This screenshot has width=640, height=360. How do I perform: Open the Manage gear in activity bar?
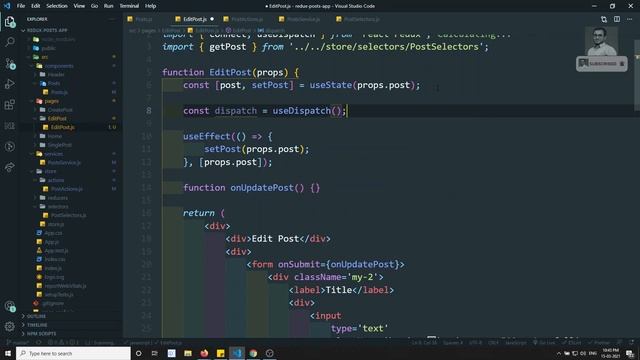[10, 326]
